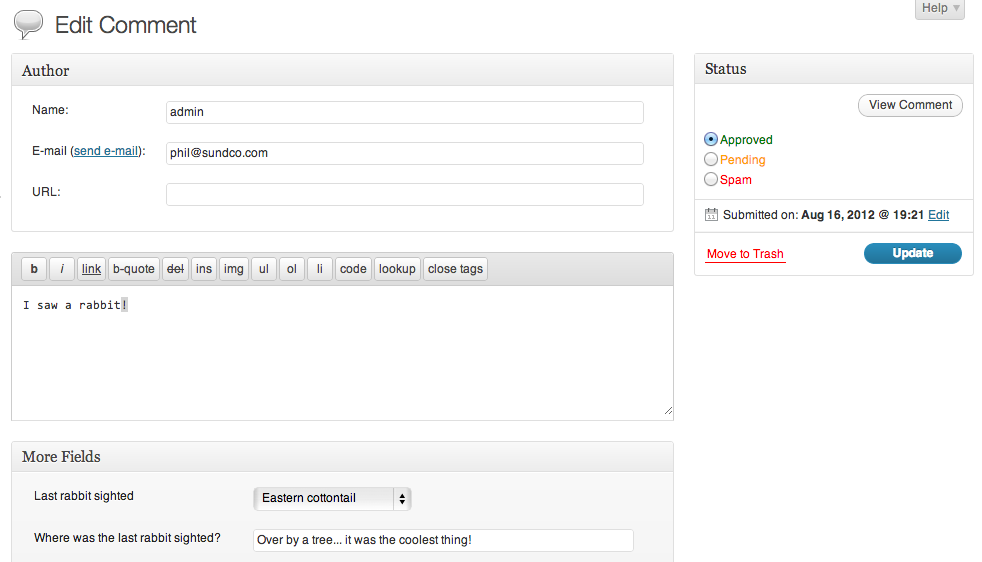Viewport: 982px width, 562px height.
Task: Mark the comment as Pending
Action: click(x=711, y=160)
